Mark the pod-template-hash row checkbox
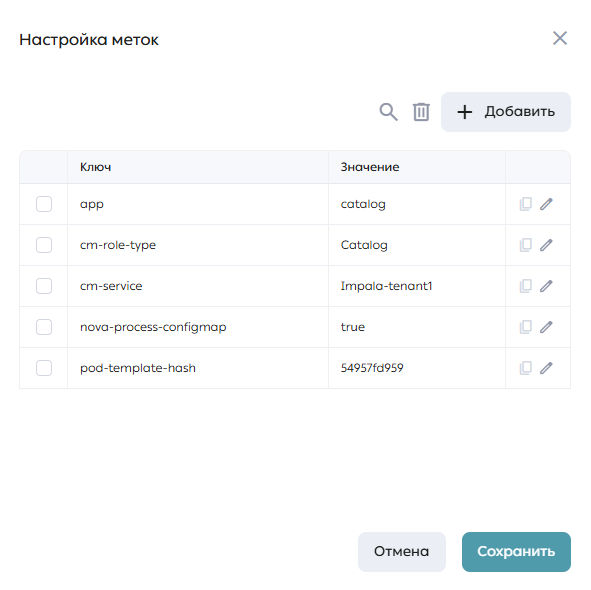The height and width of the screenshot is (590, 591). tap(44, 368)
